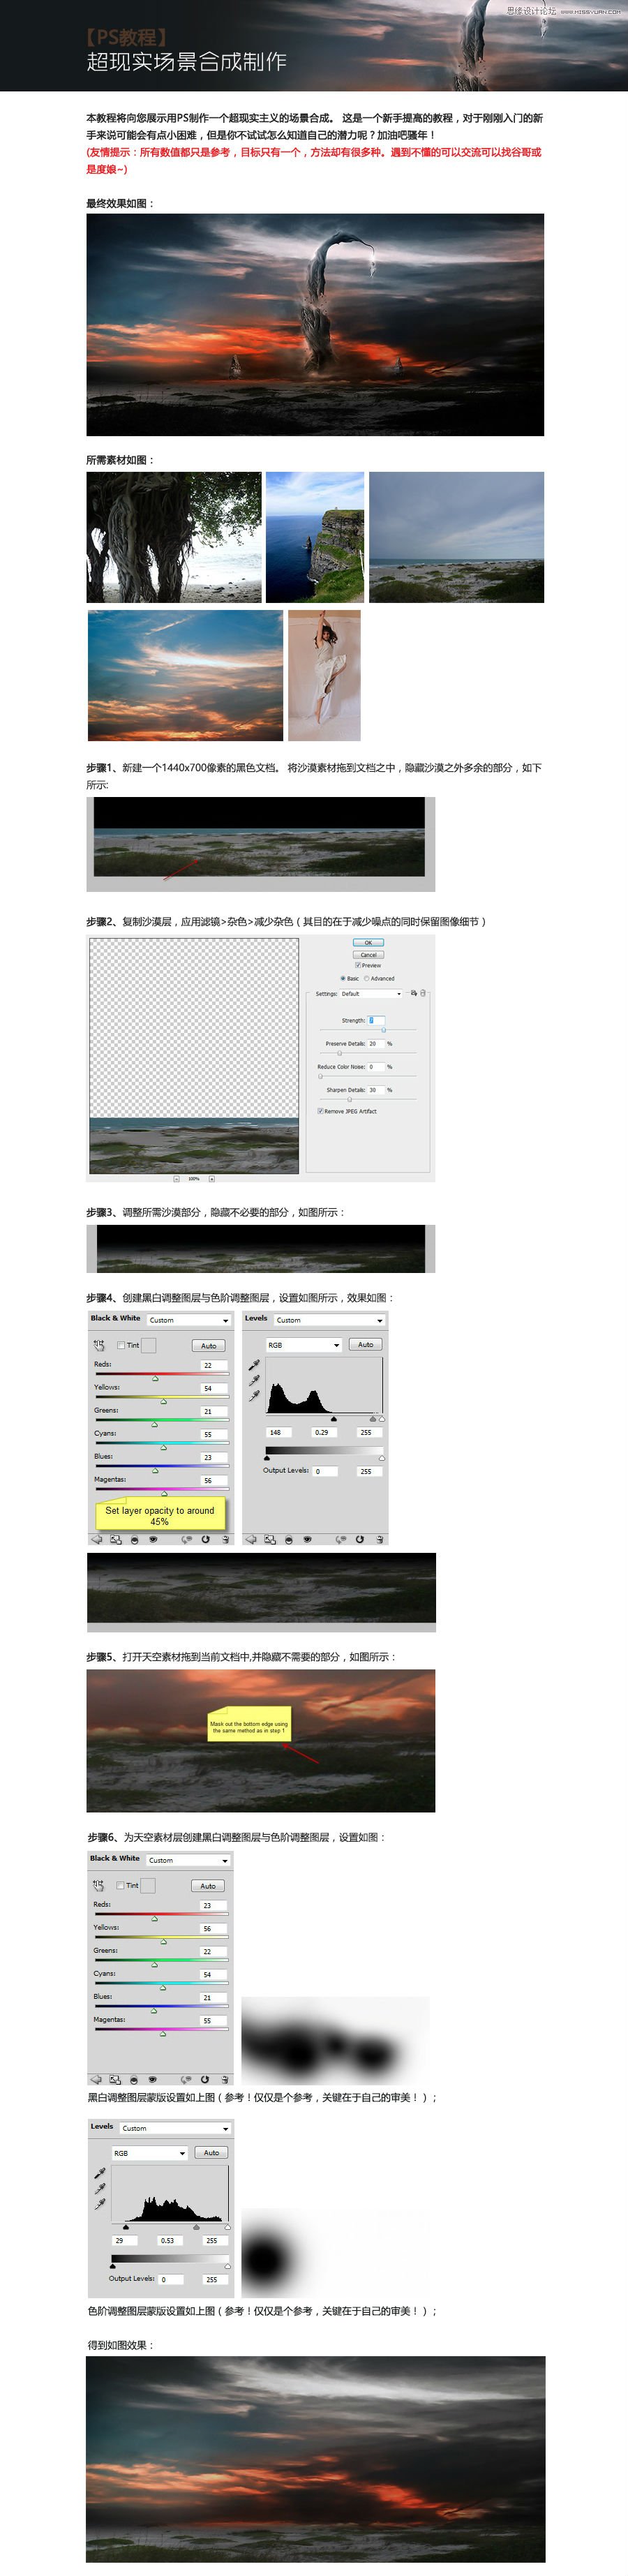The image size is (628, 2576).
Task: Toggle Remove JPEG Artifact checkbox
Action: pos(320,1111)
